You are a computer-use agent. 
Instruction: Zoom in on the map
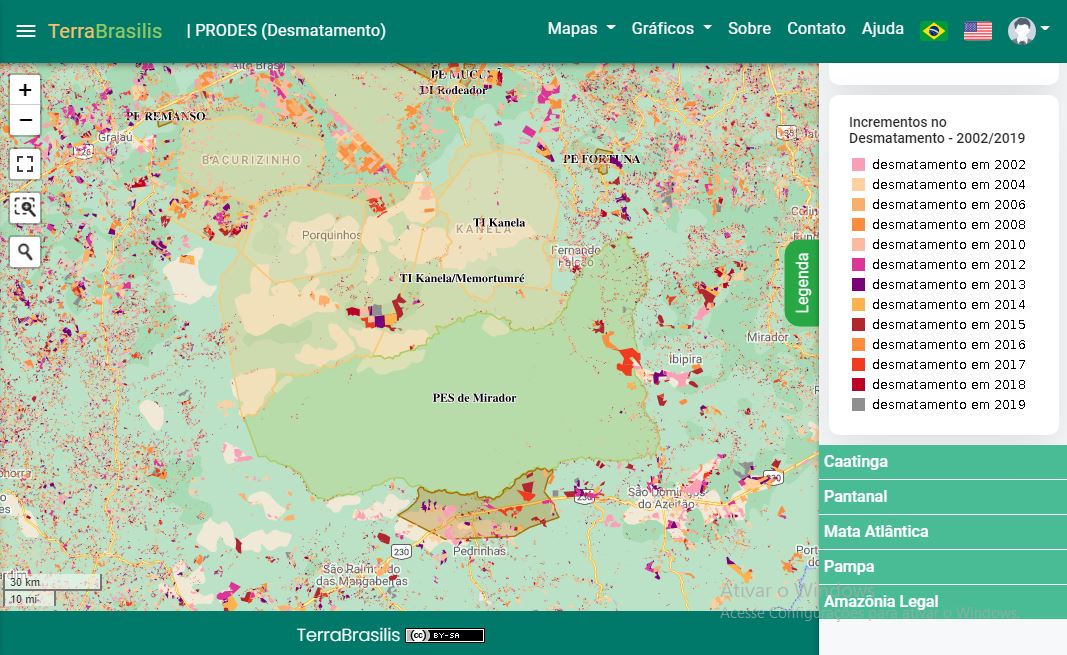[x=25, y=90]
